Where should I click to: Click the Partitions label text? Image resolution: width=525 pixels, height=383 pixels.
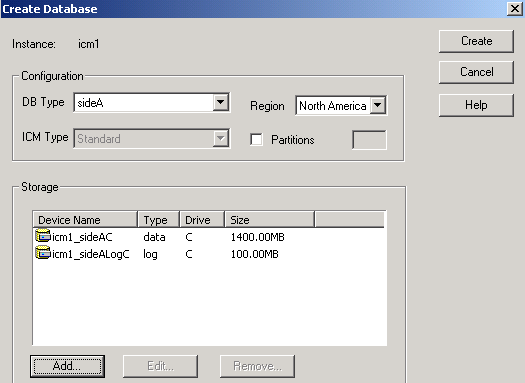(x=293, y=140)
